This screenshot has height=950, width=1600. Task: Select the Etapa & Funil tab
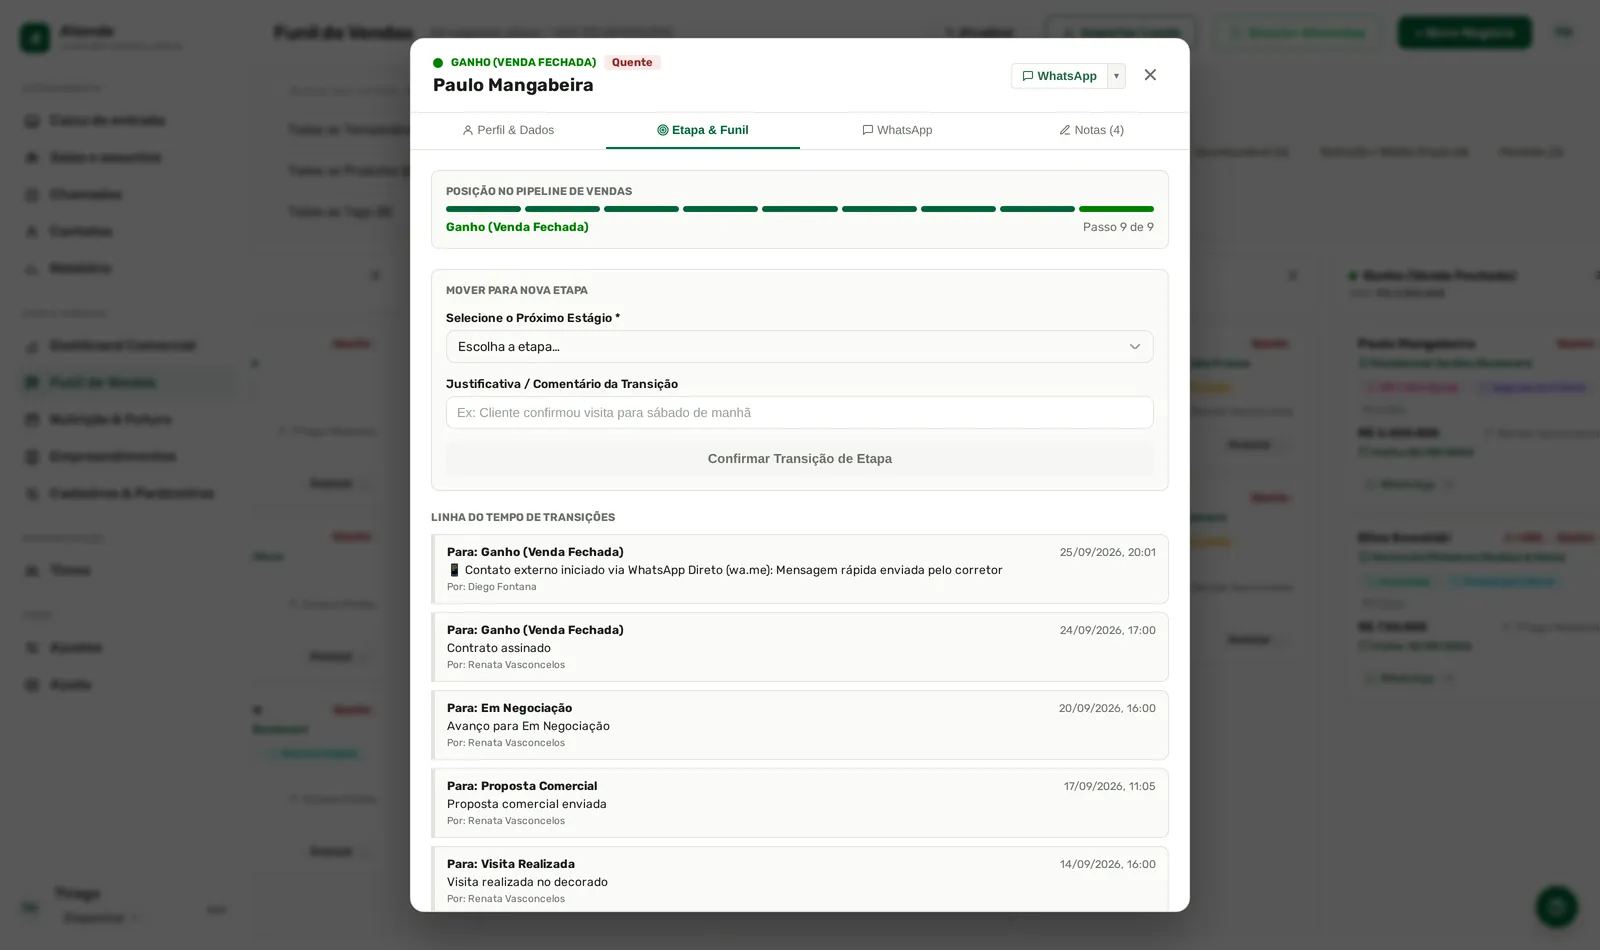tap(703, 130)
